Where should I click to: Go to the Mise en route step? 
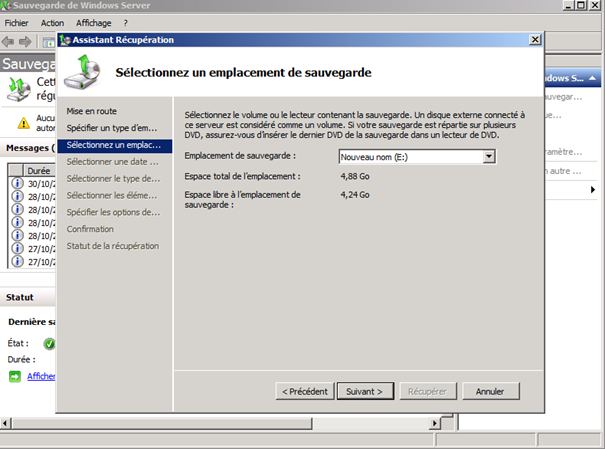coord(91,111)
